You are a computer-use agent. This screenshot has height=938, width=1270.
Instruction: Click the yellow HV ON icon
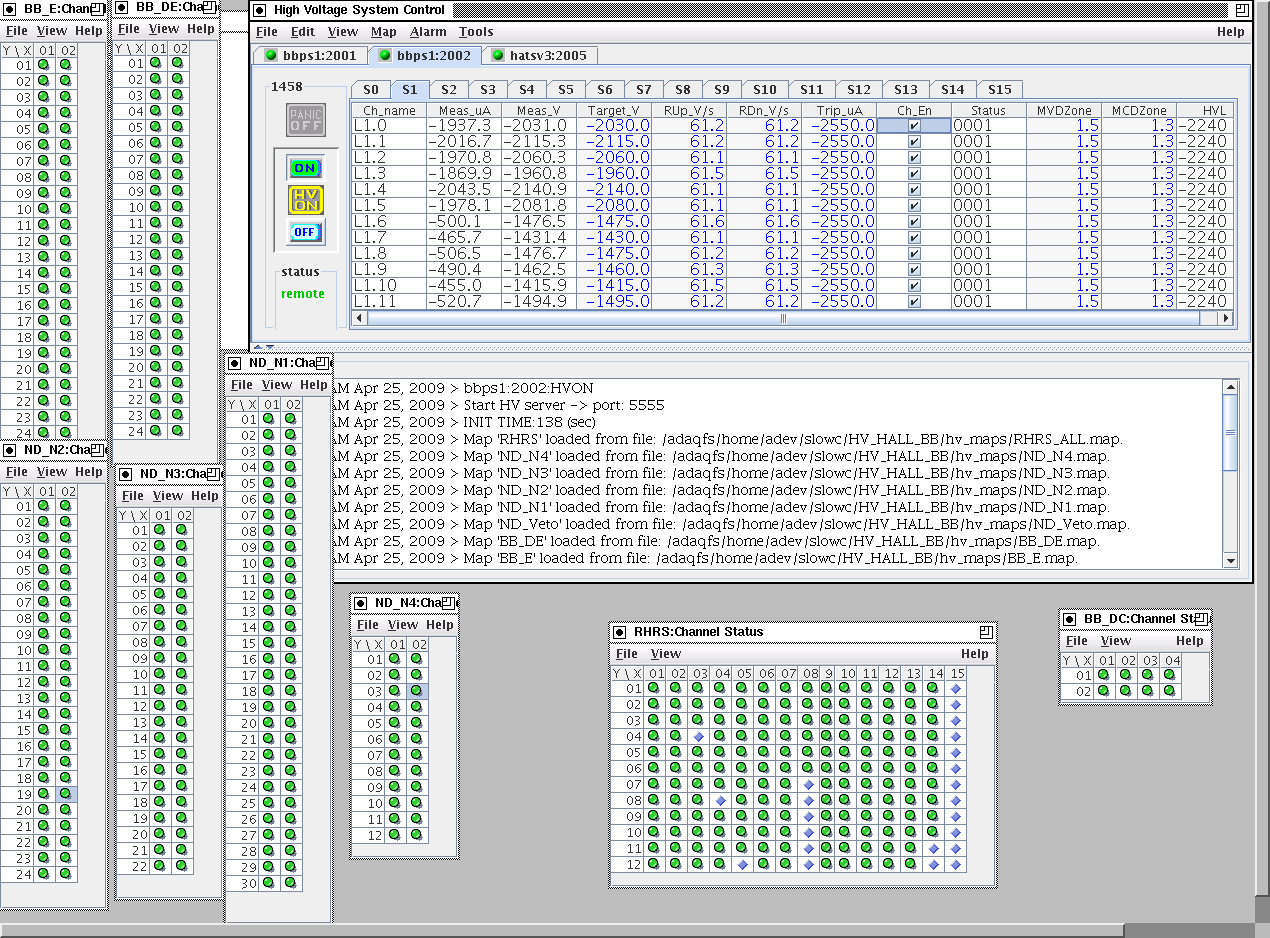click(x=305, y=200)
